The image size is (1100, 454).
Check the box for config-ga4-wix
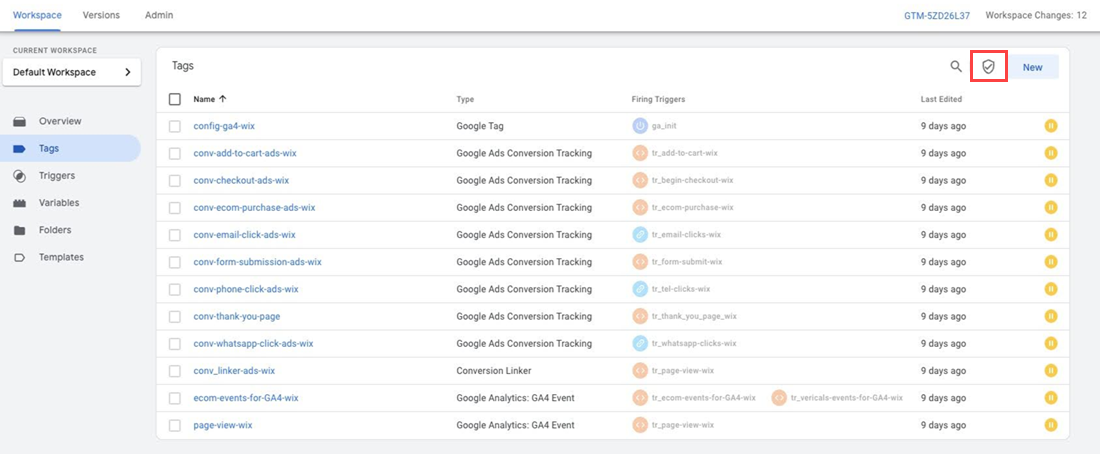175,126
